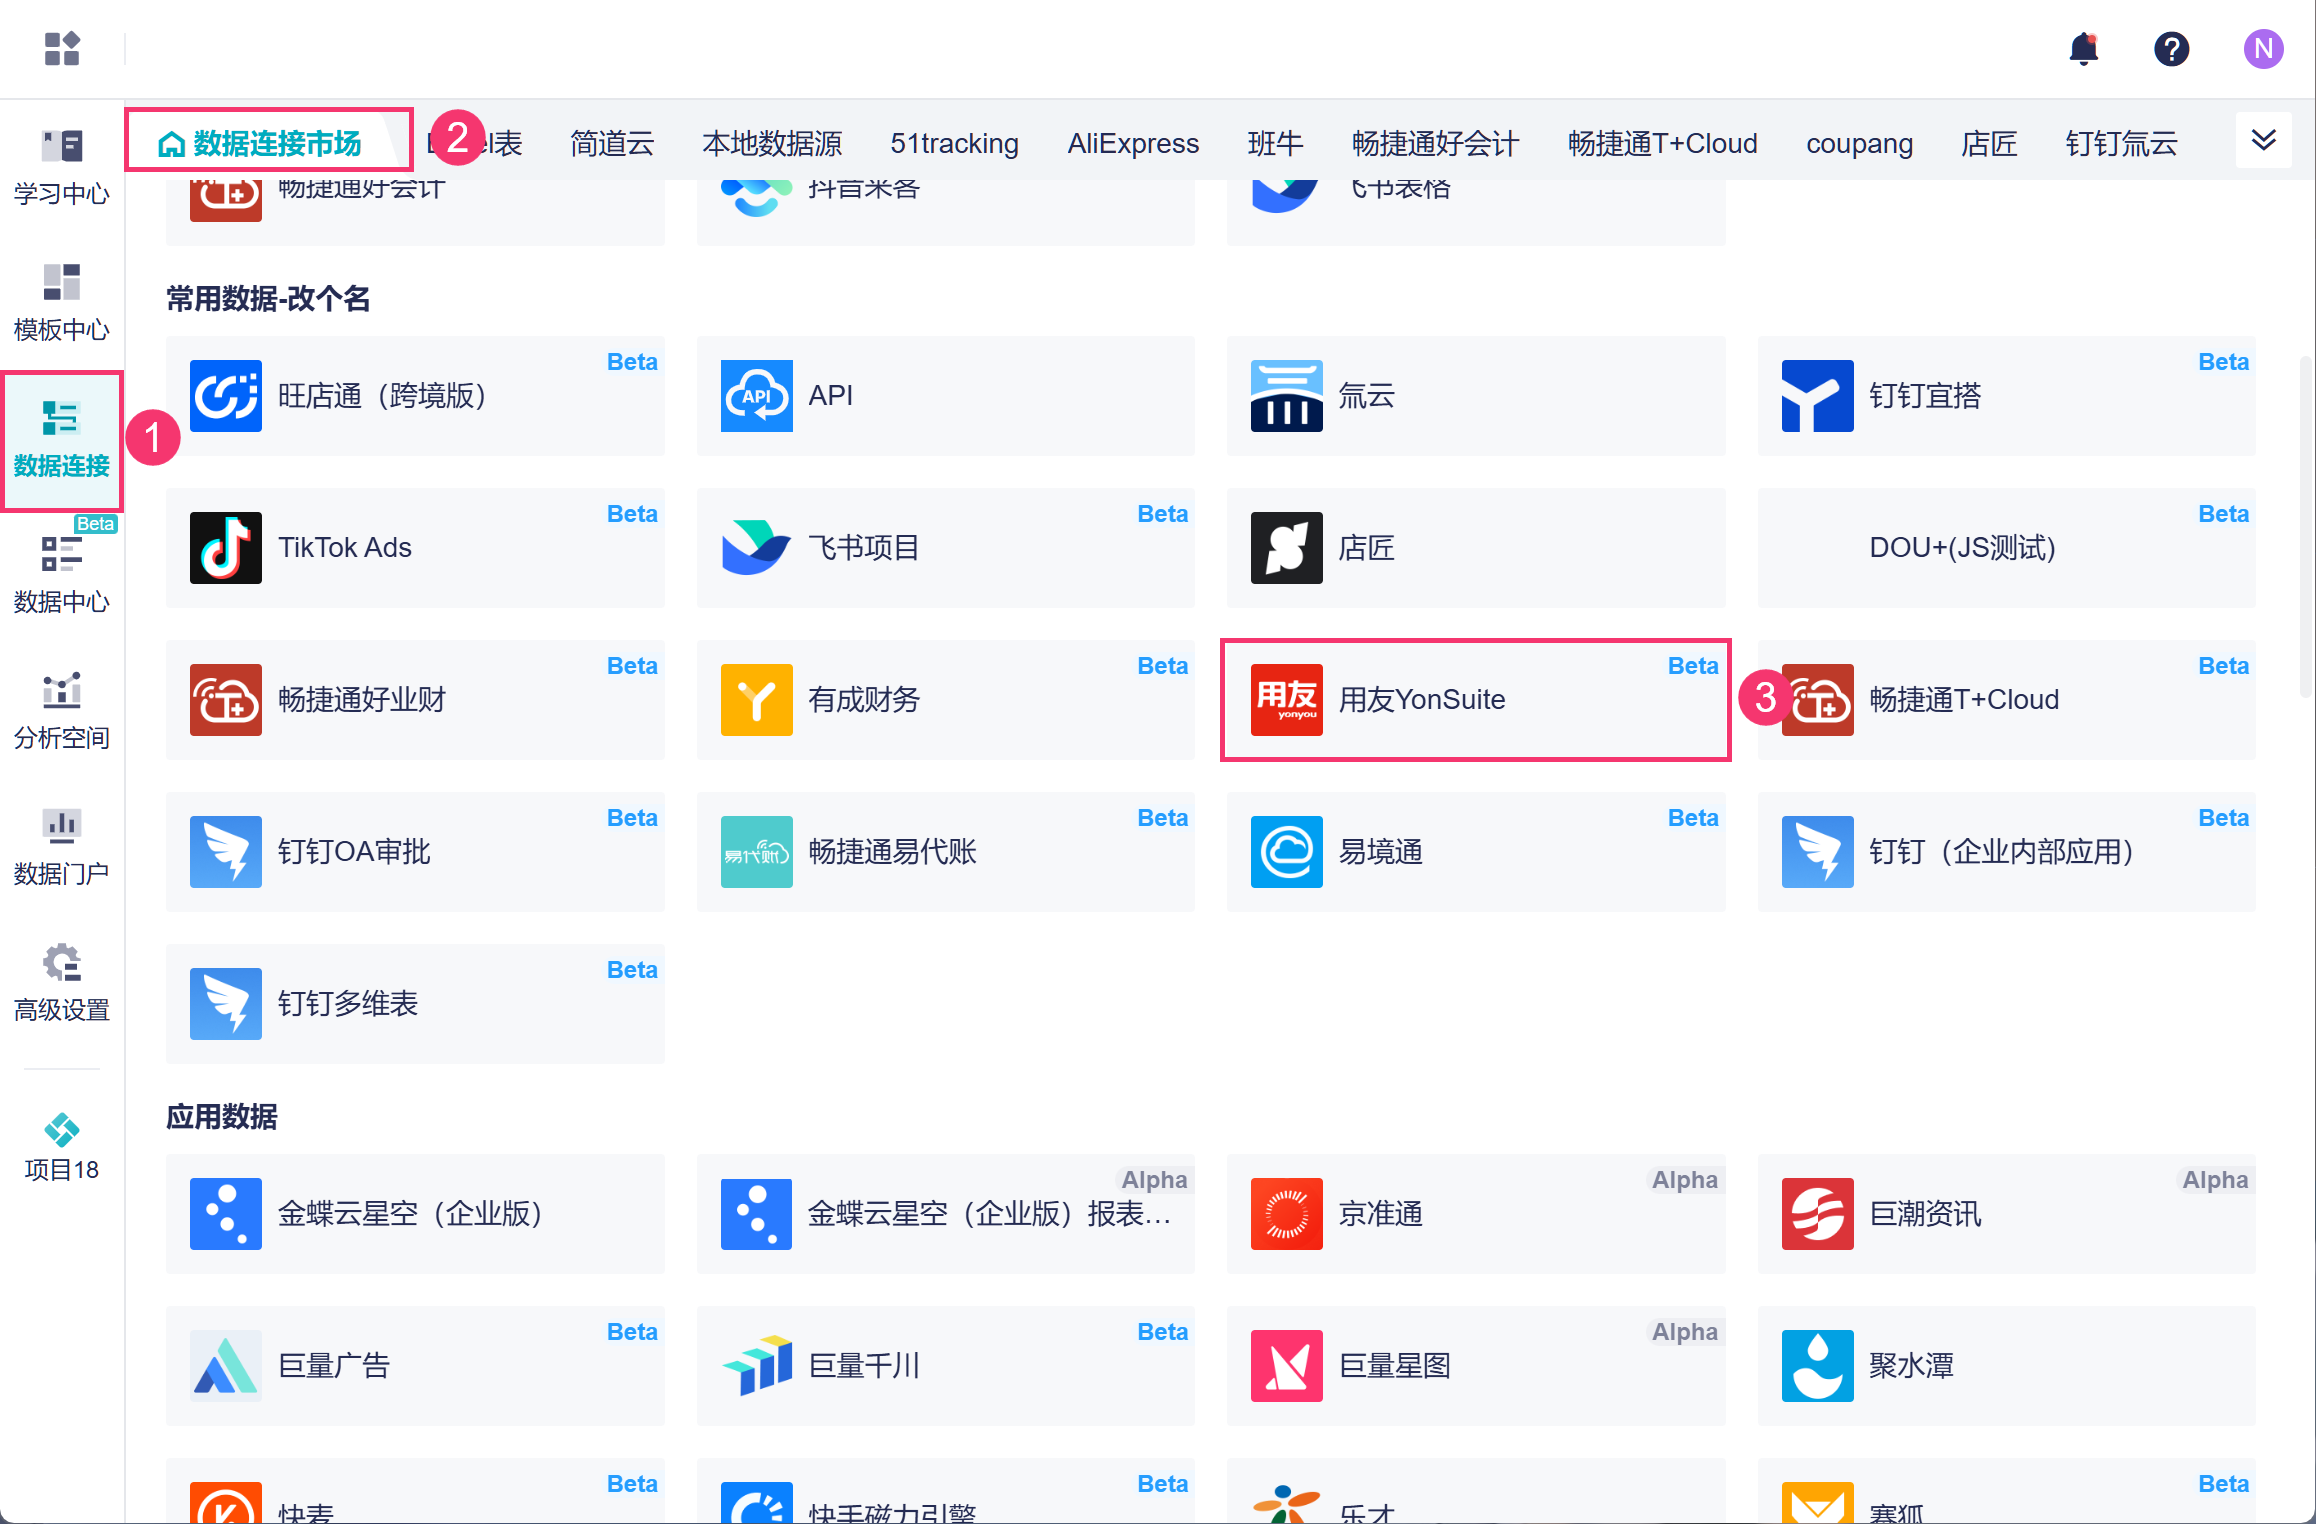Choose the 钉钉多维表 connector icon
Image resolution: width=2316 pixels, height=1524 pixels.
pyautogui.click(x=226, y=1004)
